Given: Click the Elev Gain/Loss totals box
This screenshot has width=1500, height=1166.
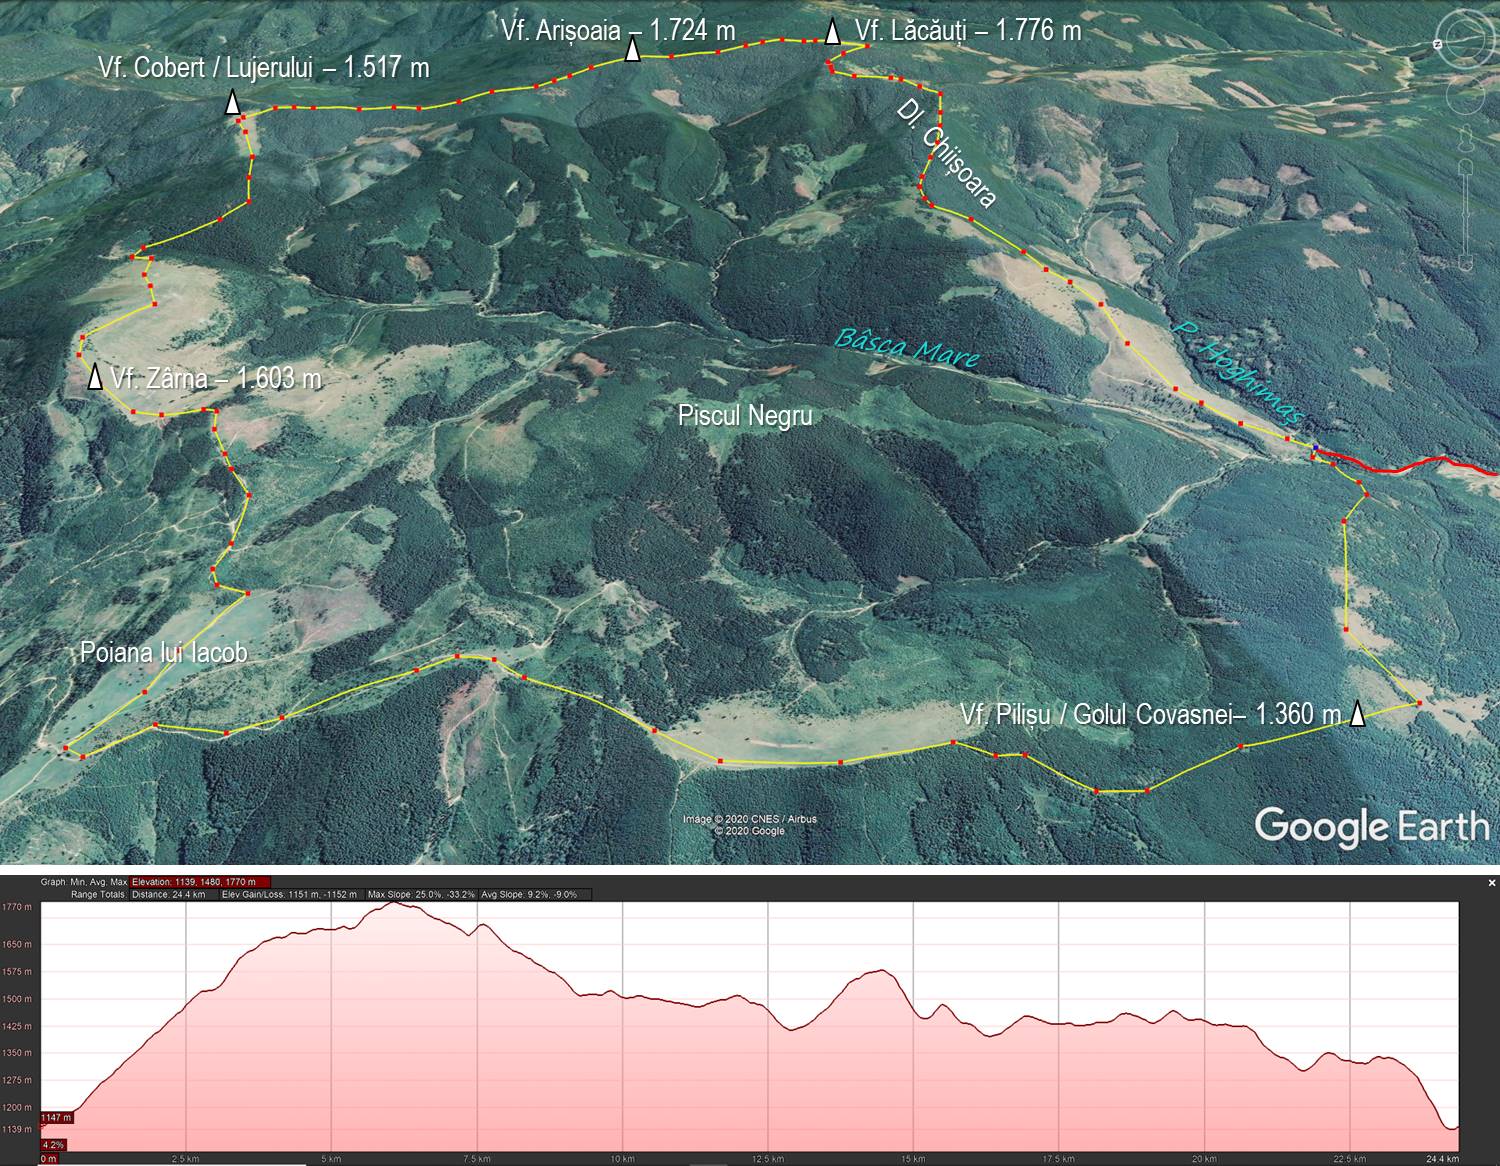Looking at the screenshot, I should pos(289,894).
